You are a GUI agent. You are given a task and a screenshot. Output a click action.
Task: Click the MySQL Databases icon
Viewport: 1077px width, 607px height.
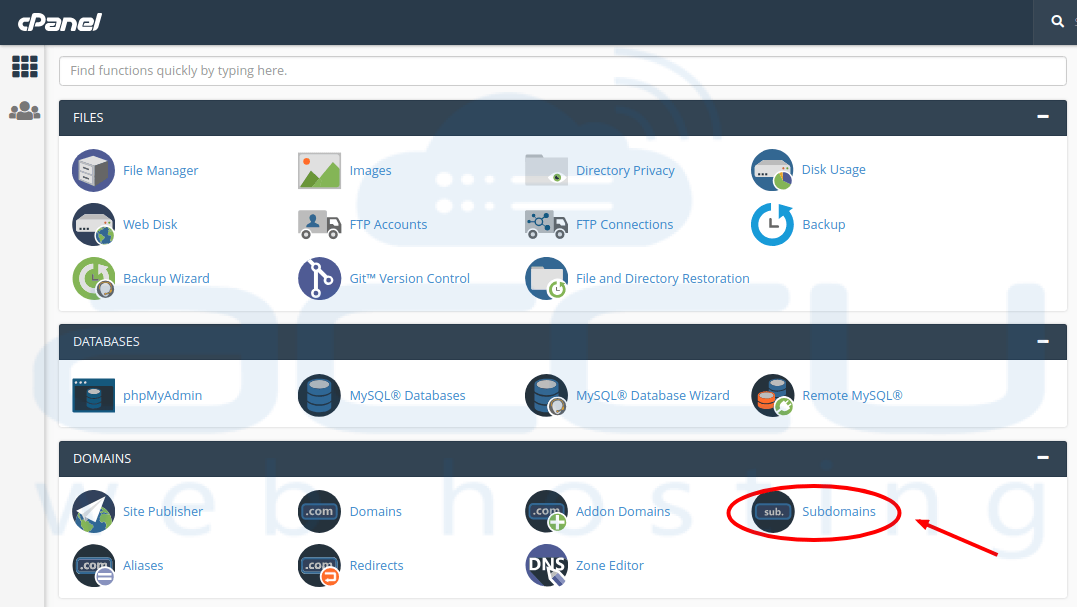pos(319,396)
